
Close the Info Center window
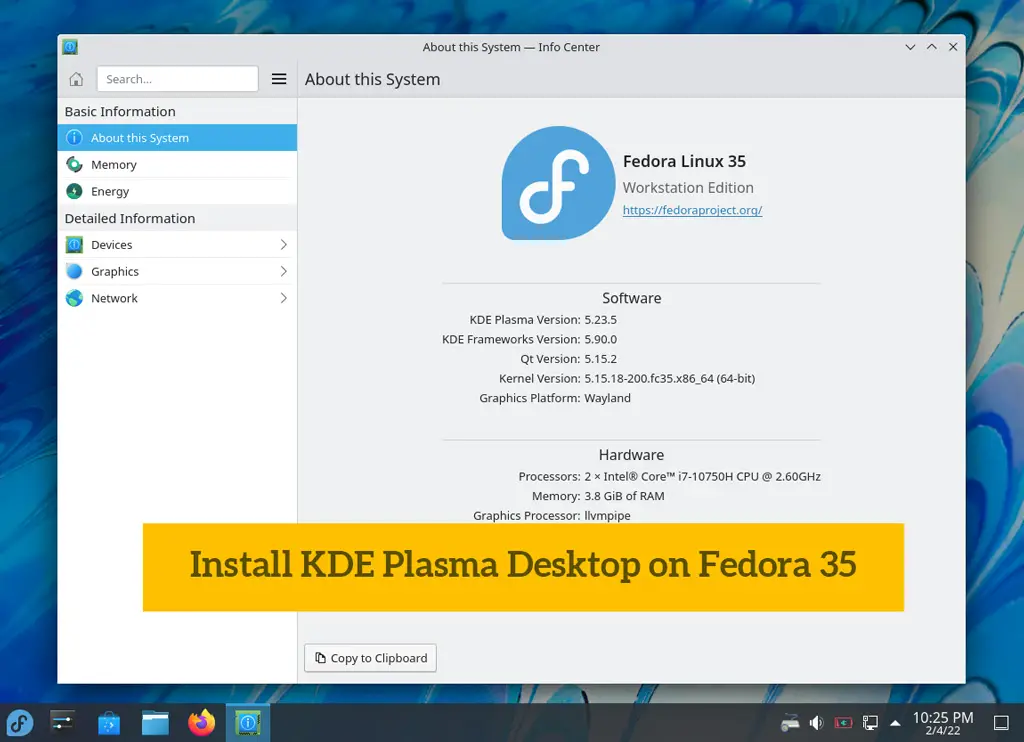[953, 47]
